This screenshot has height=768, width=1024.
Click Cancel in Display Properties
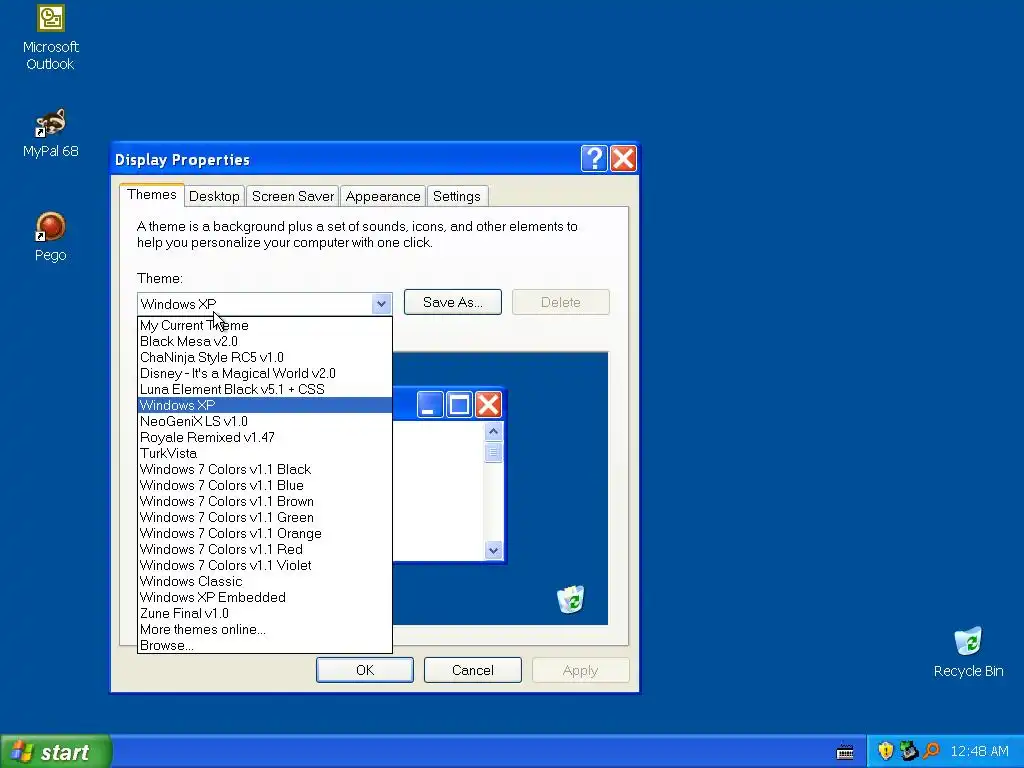(473, 670)
